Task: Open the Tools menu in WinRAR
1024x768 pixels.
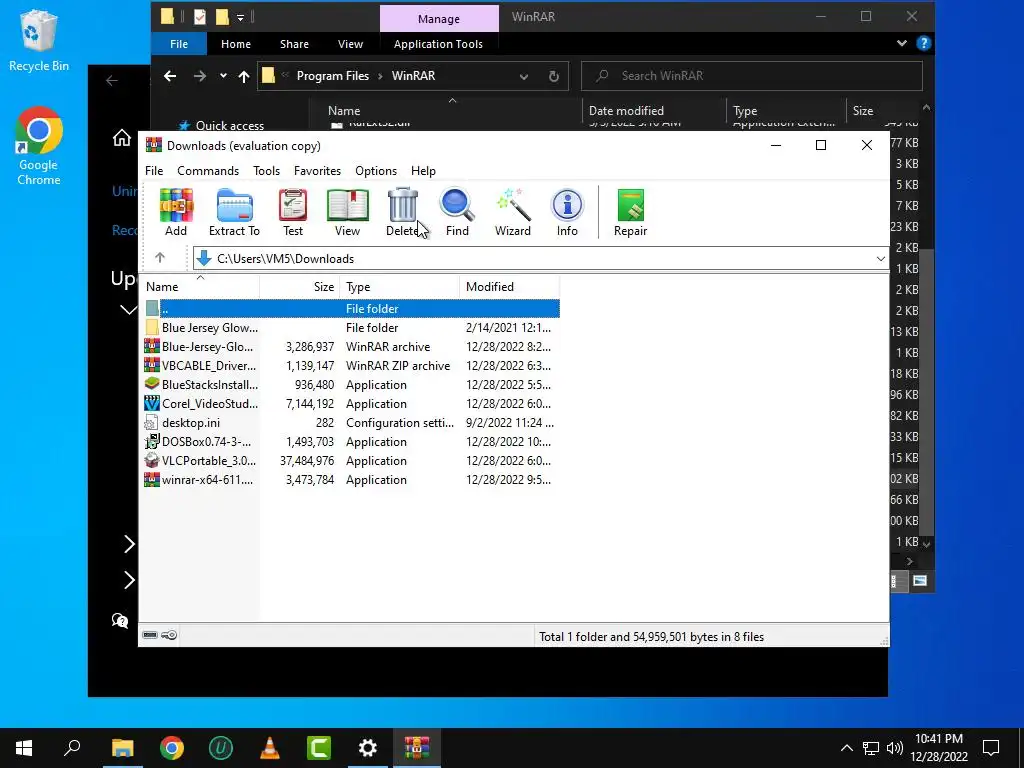Action: click(x=266, y=170)
